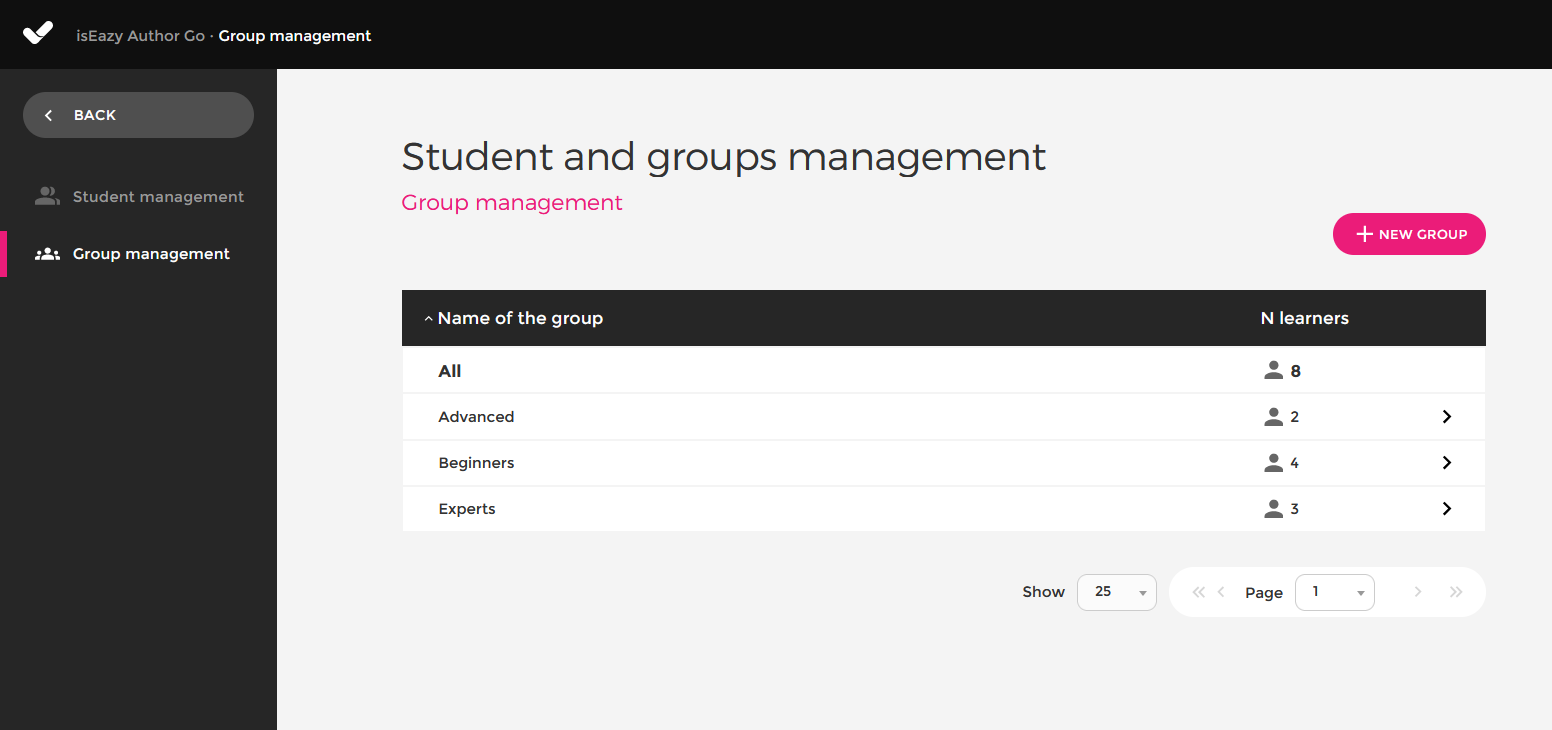
Task: Select the Advanced group name
Action: [476, 417]
